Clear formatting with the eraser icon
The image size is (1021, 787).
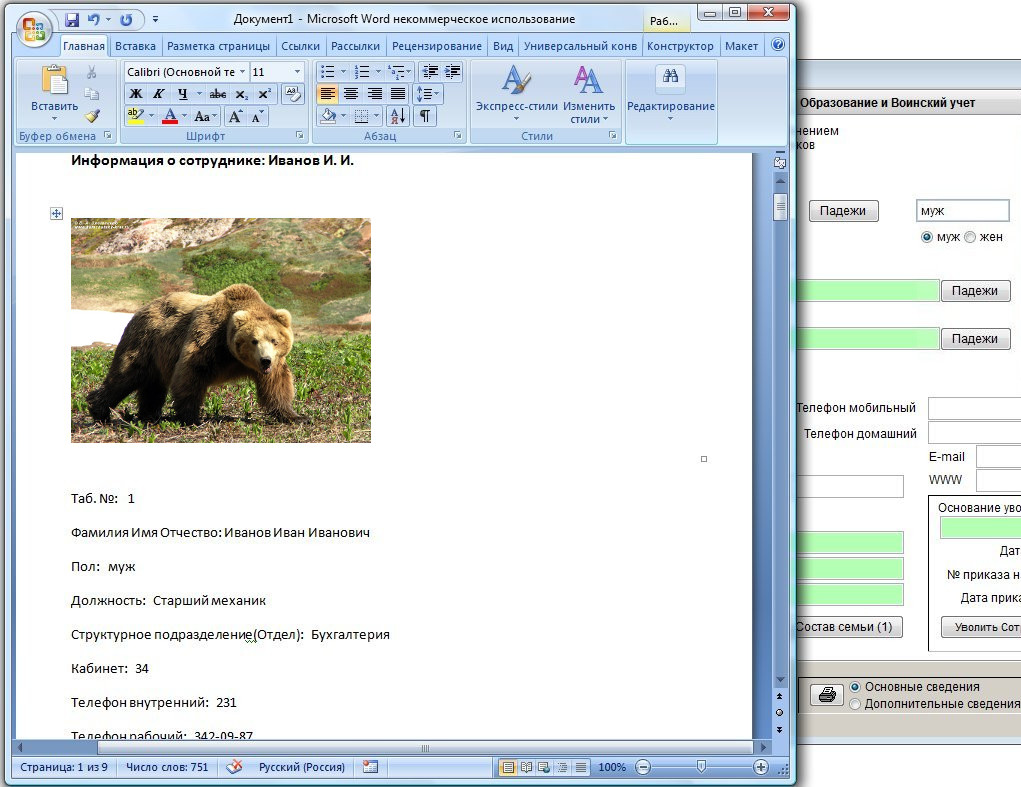[292, 94]
